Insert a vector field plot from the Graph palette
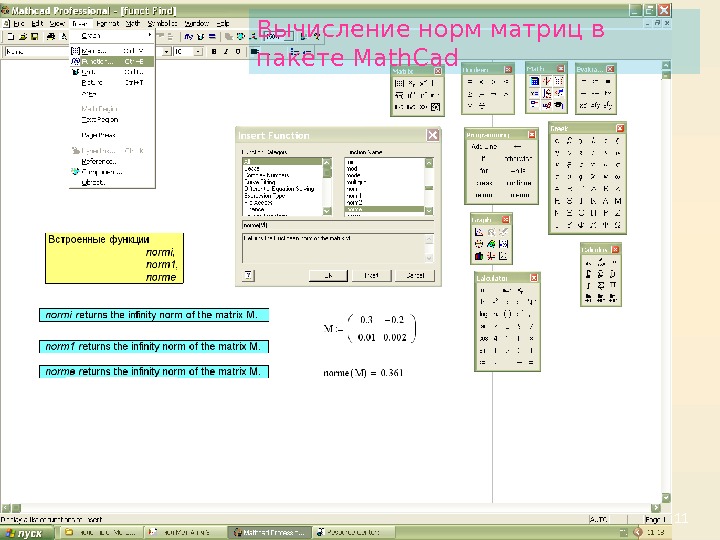This screenshot has width=720, height=540. click(x=503, y=256)
